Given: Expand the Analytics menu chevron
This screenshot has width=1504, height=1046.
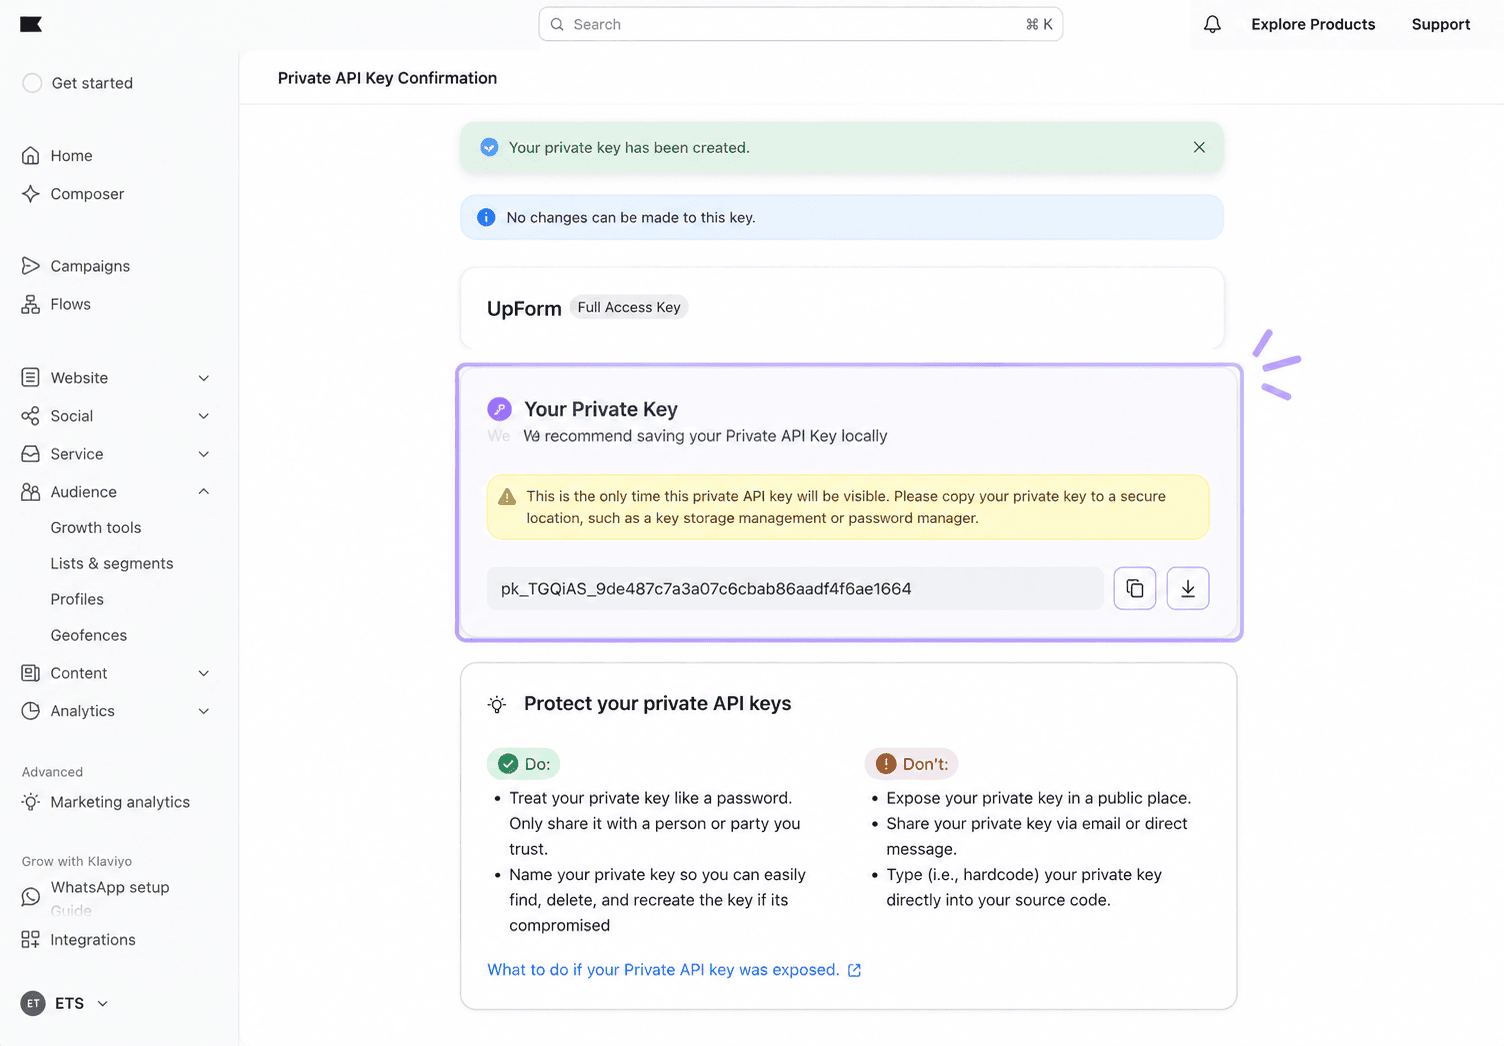Looking at the screenshot, I should click(204, 711).
